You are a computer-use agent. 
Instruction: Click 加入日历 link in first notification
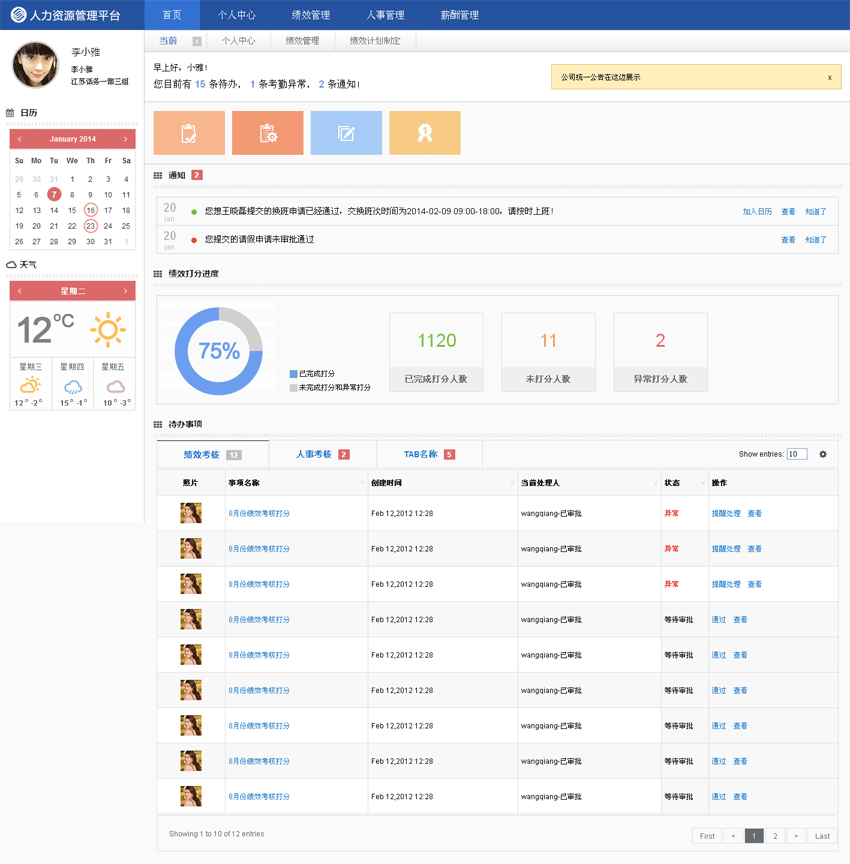[x=757, y=212]
